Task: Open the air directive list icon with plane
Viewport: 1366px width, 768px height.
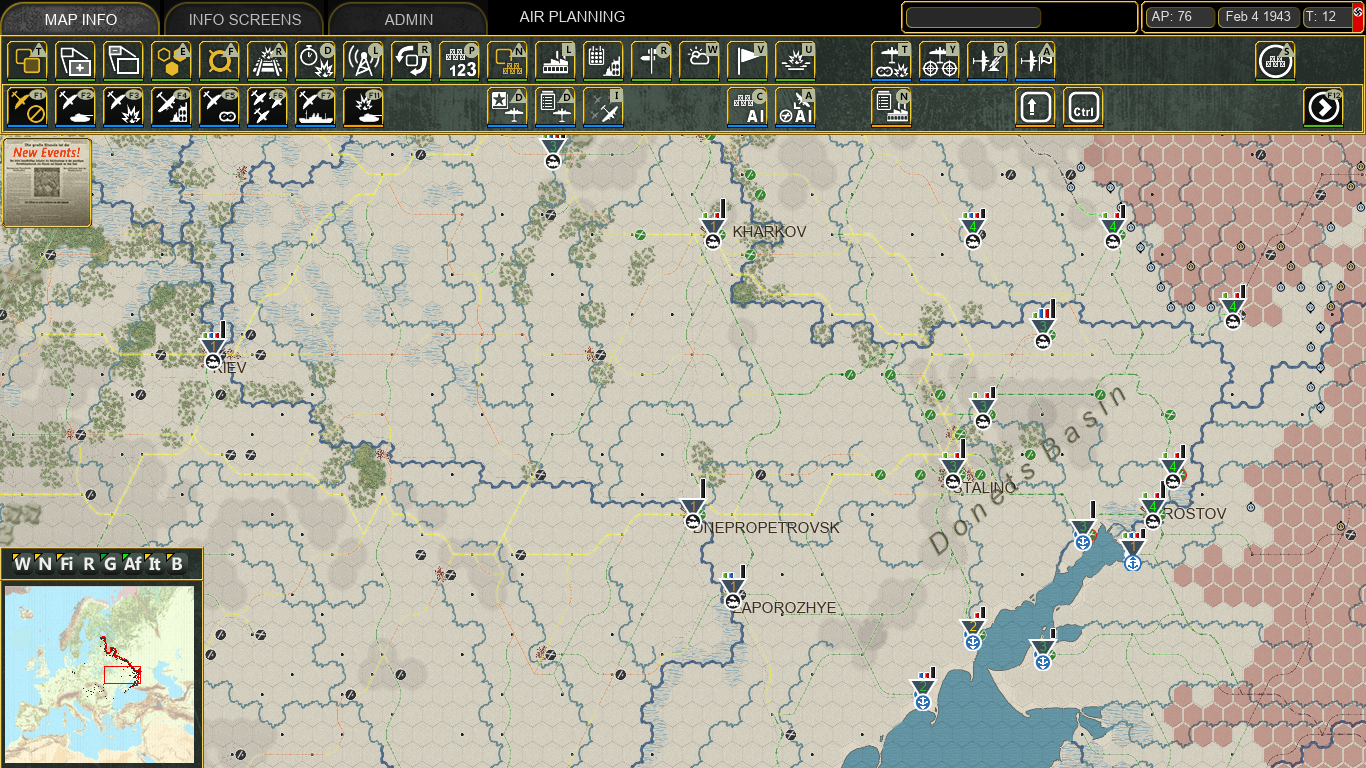Action: (x=555, y=107)
